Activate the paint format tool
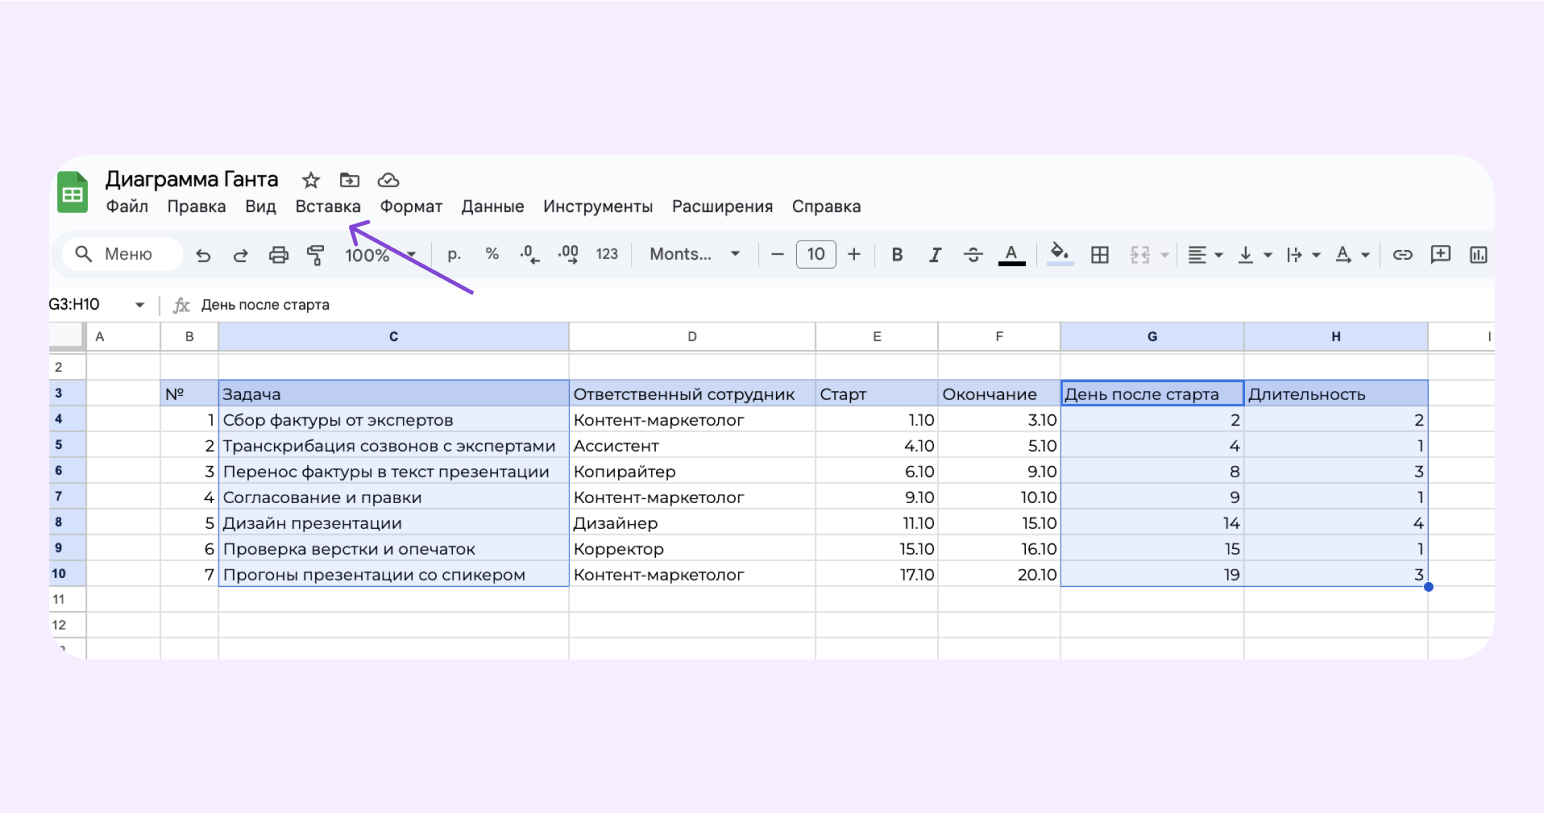This screenshot has height=813, width=1544. pos(315,255)
